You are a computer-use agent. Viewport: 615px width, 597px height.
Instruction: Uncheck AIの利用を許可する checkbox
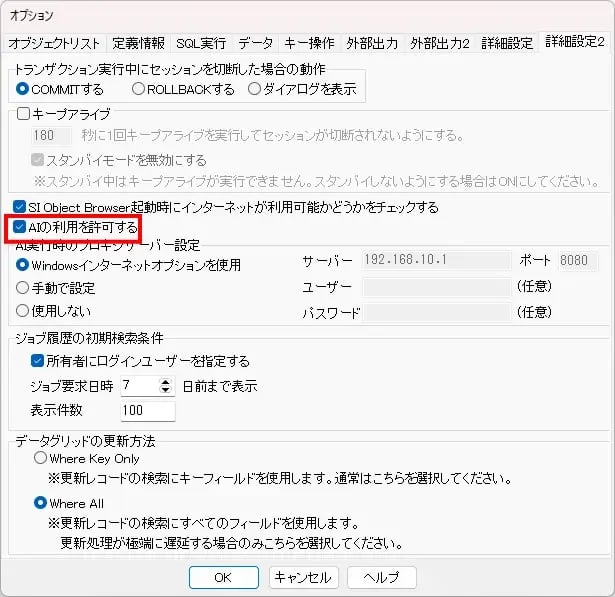(20, 228)
